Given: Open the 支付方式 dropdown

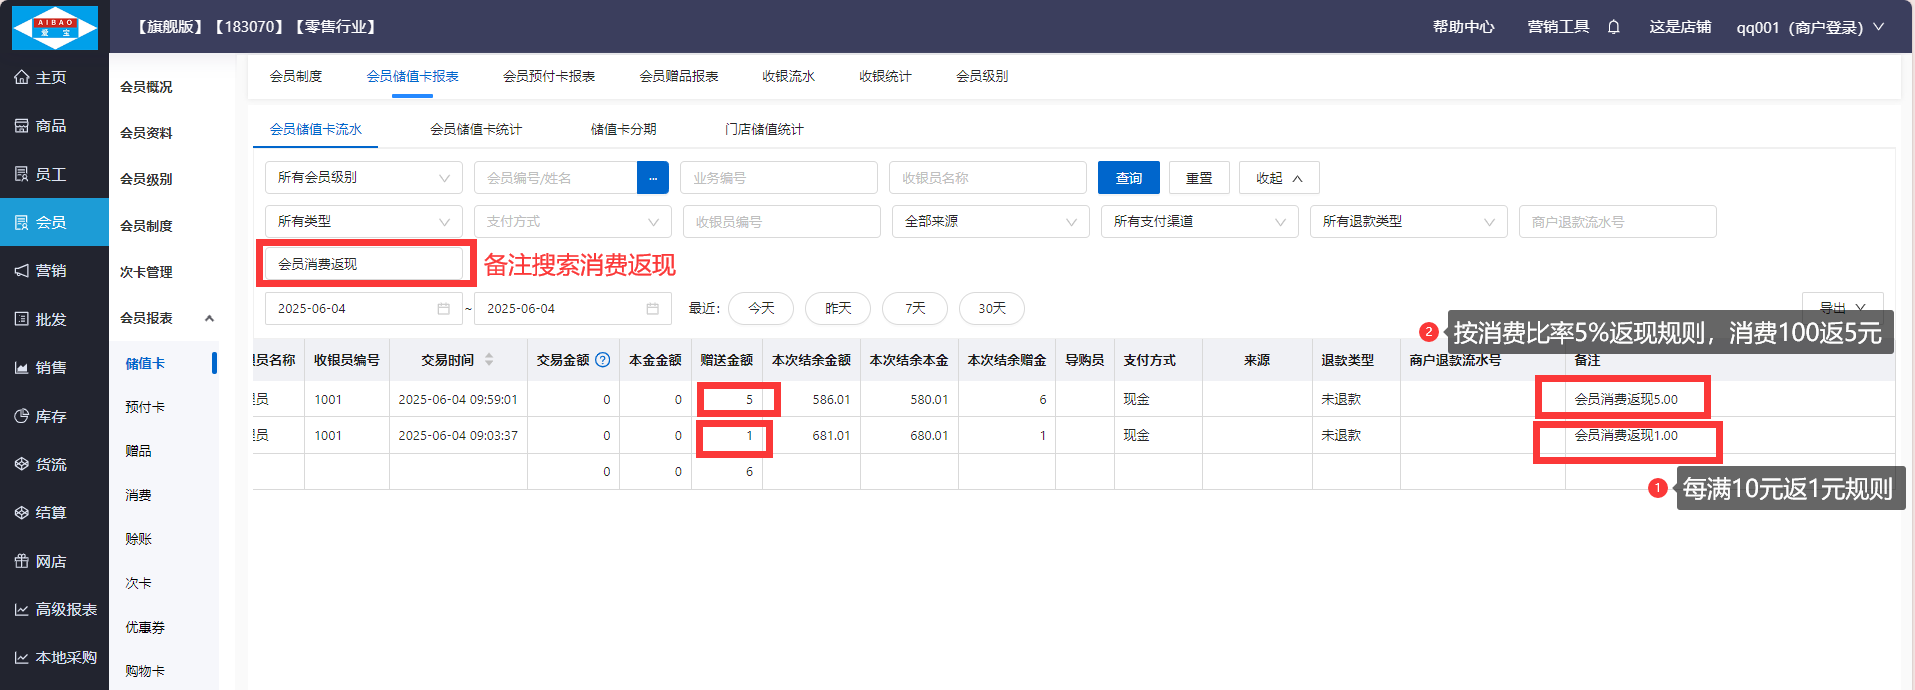Looking at the screenshot, I should (572, 222).
